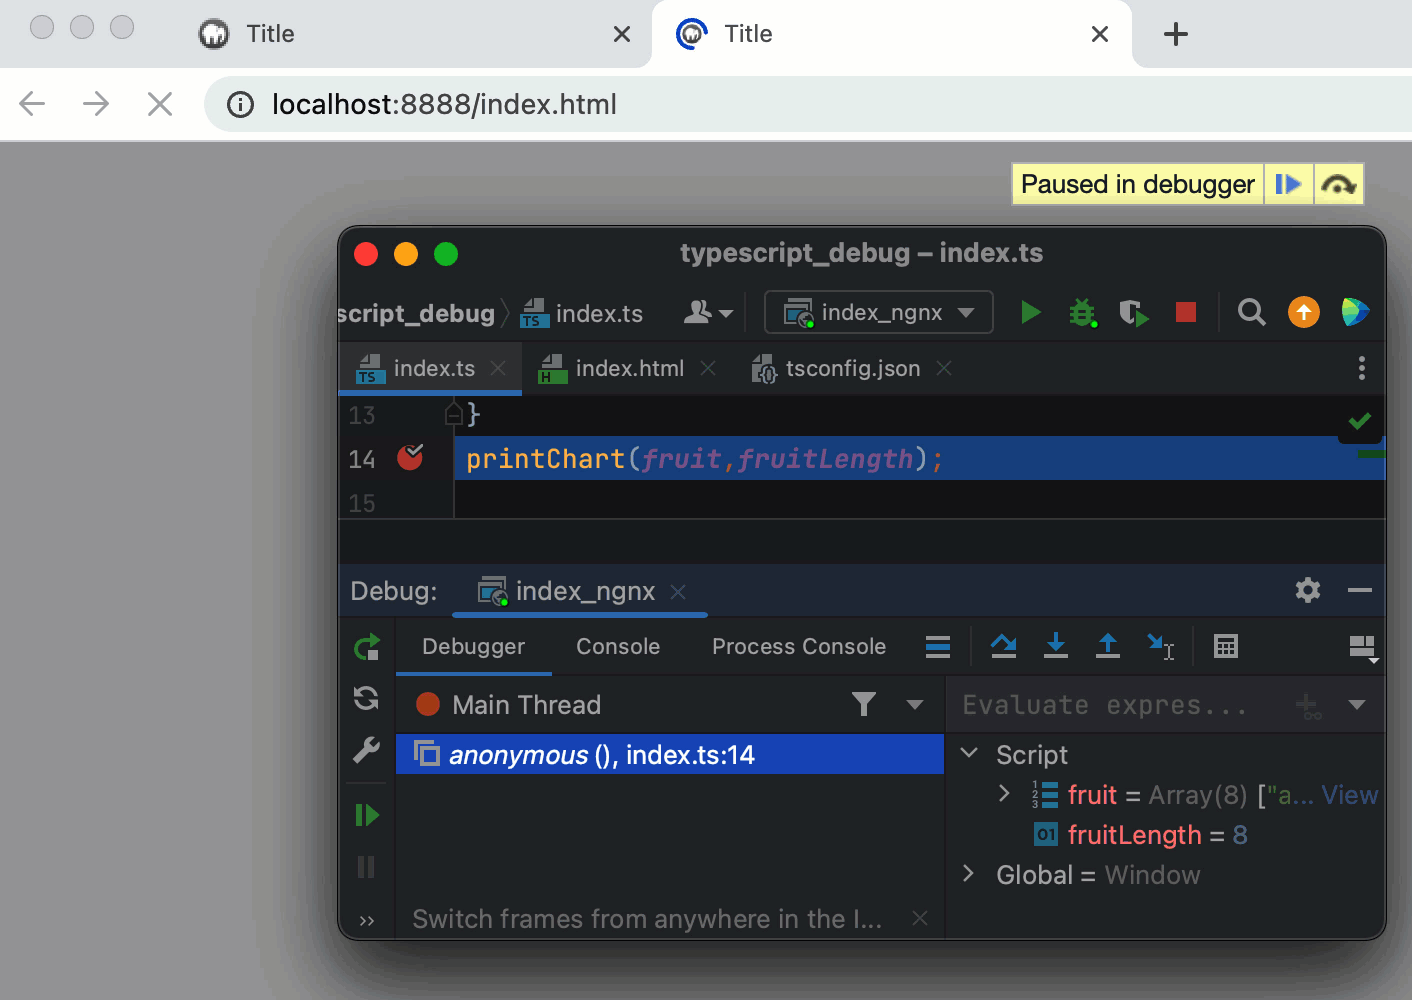Toggle the breakpoint on line 14
The width and height of the screenshot is (1412, 1000).
(410, 458)
